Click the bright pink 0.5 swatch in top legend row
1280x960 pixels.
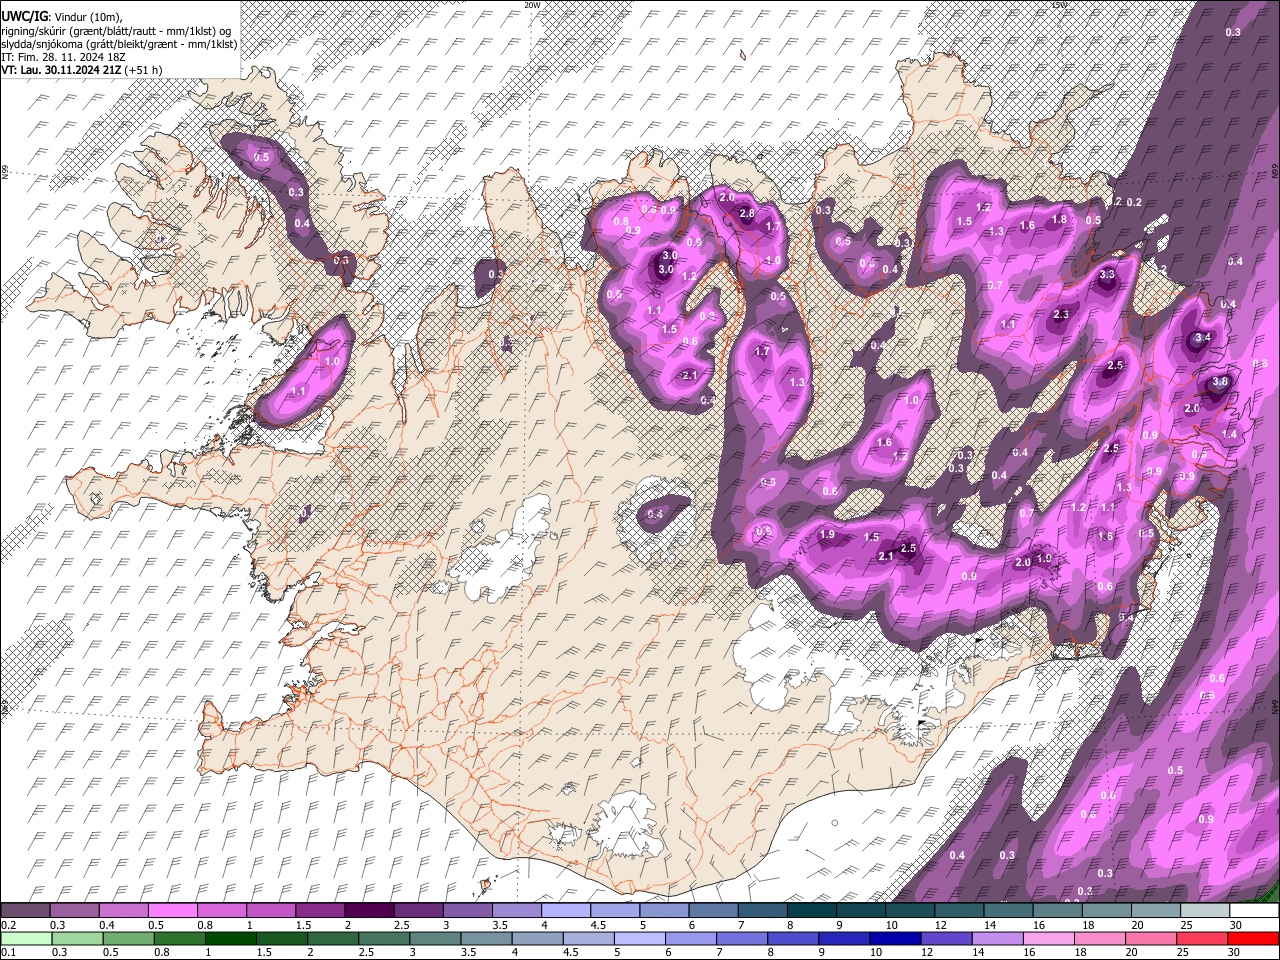[x=172, y=911]
